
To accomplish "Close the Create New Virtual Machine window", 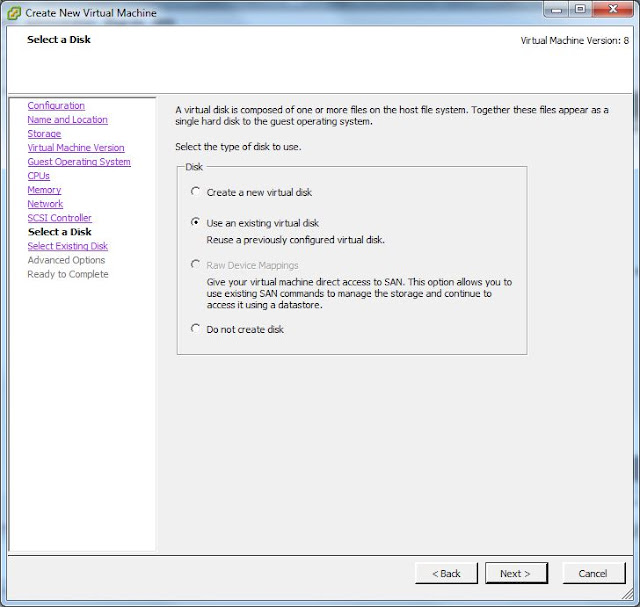I will coord(613,9).
